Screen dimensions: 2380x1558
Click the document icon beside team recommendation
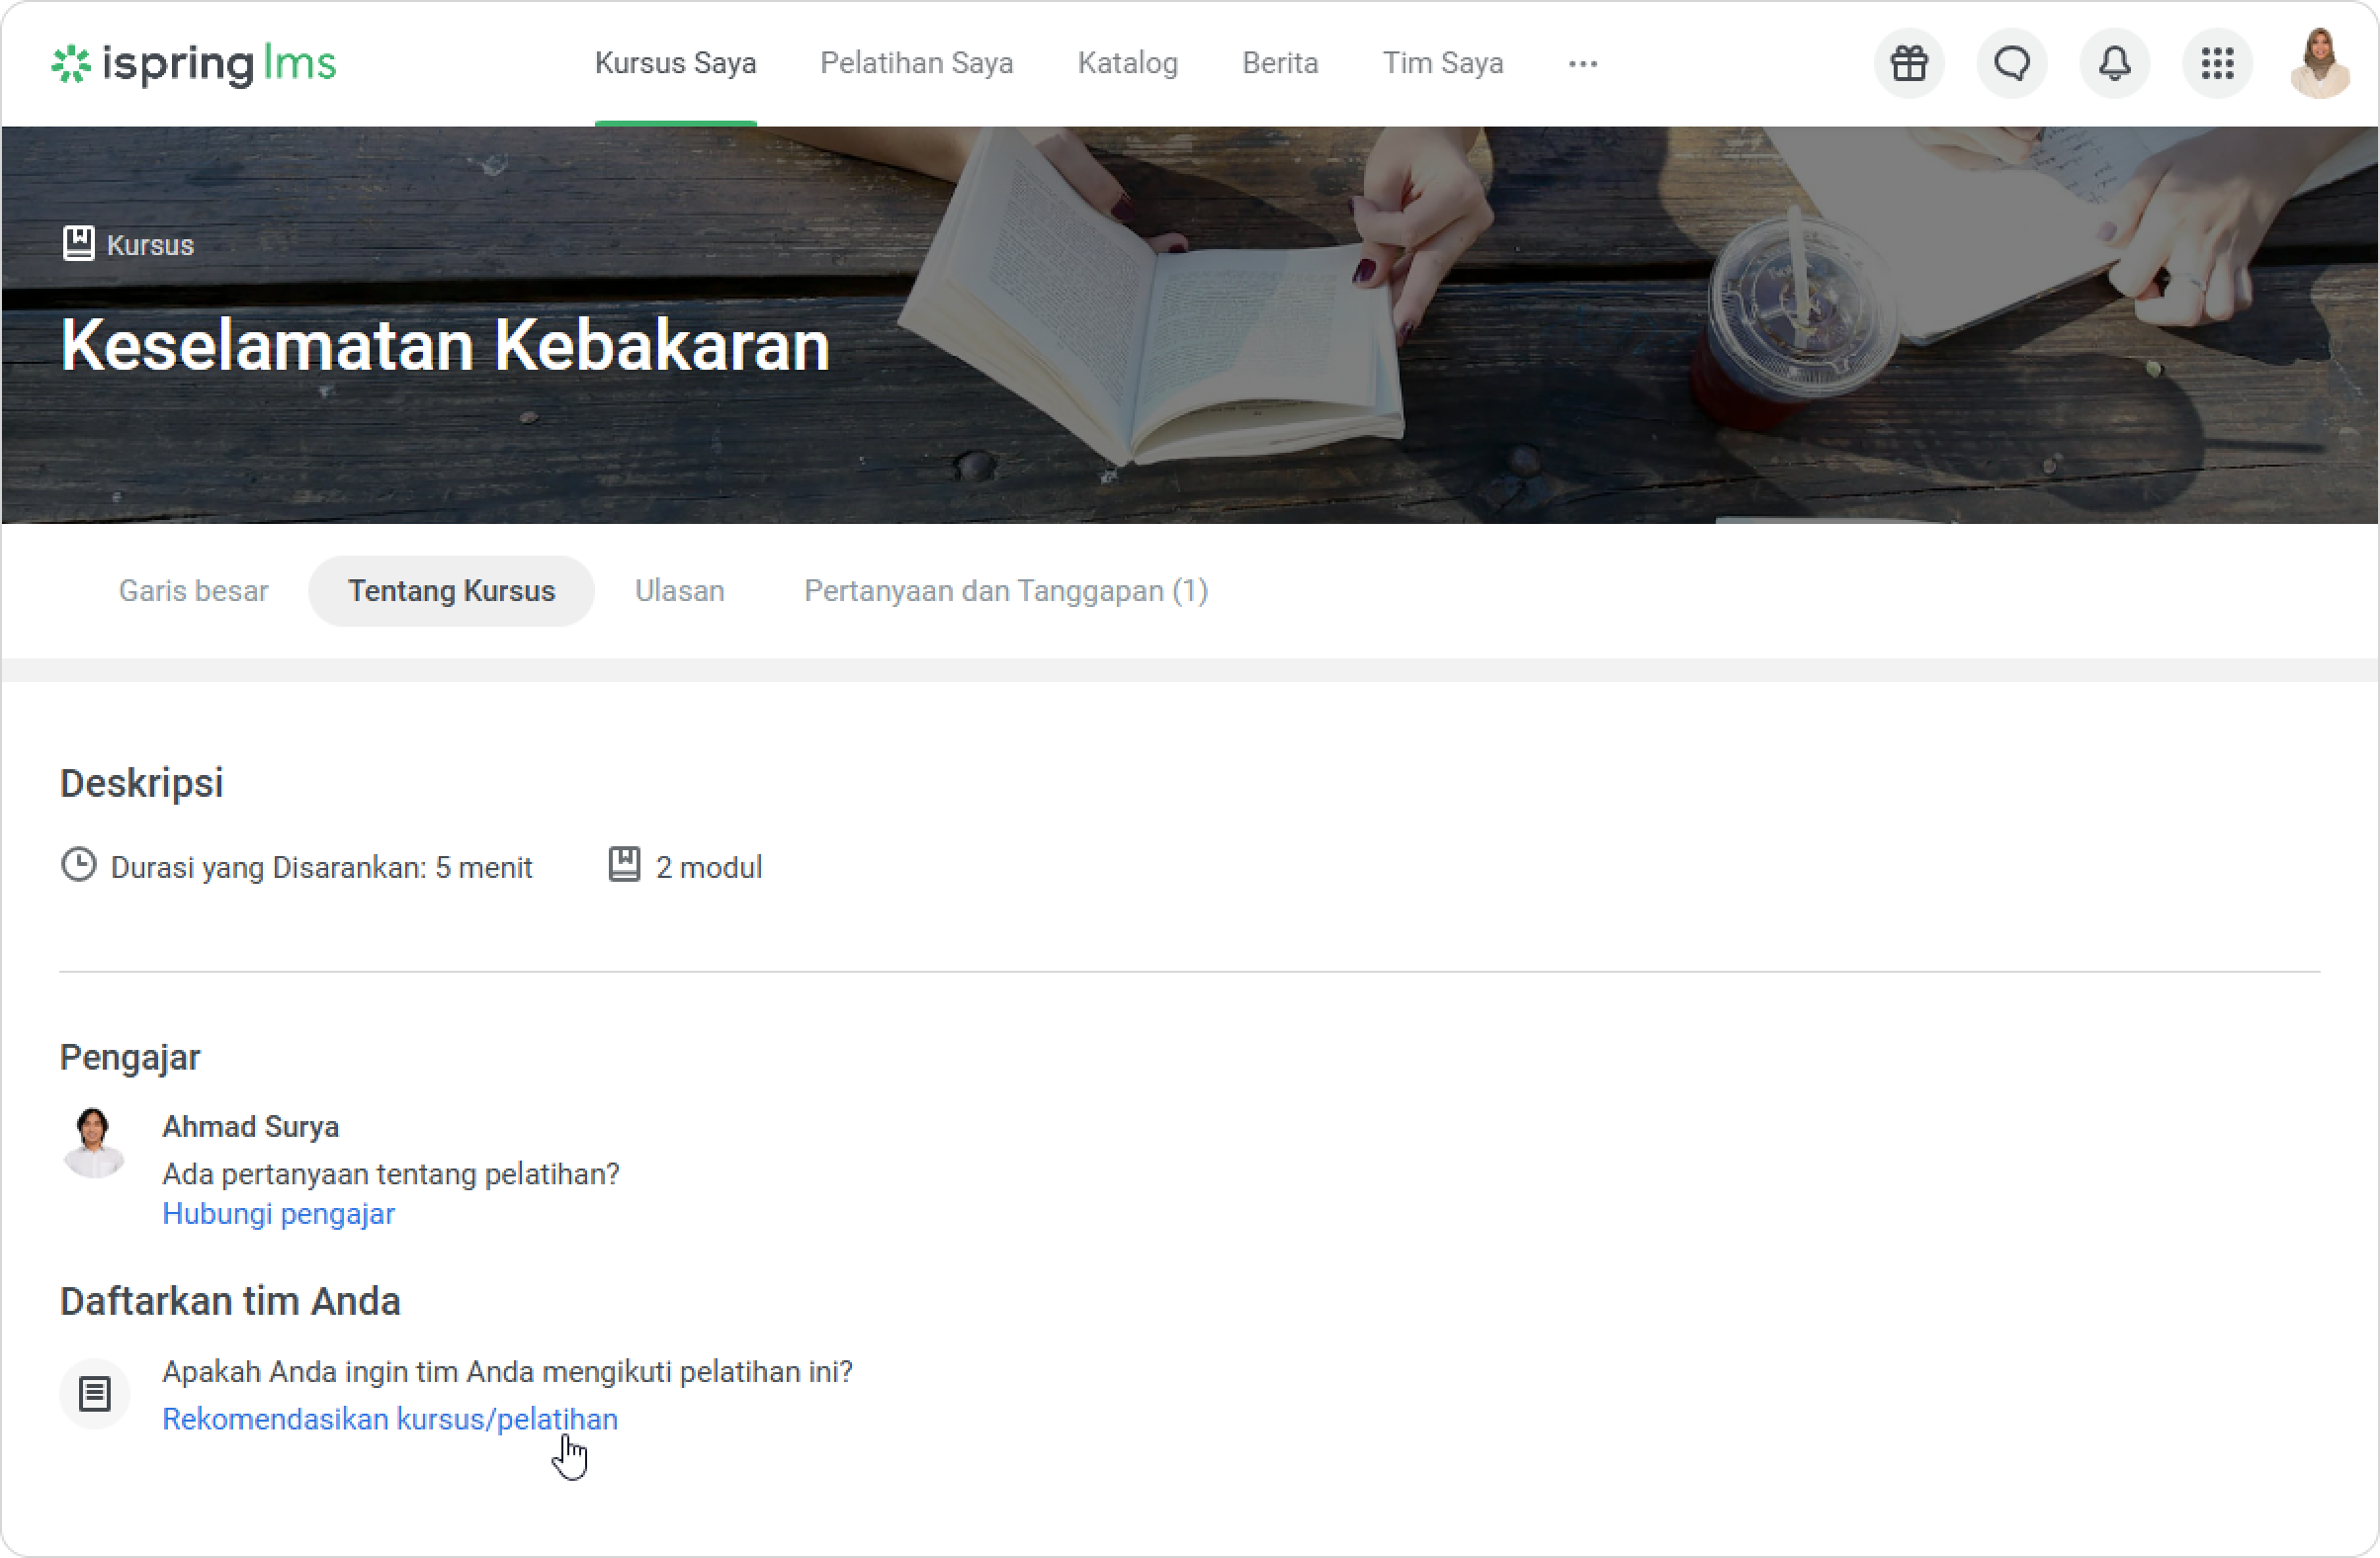click(x=95, y=1393)
